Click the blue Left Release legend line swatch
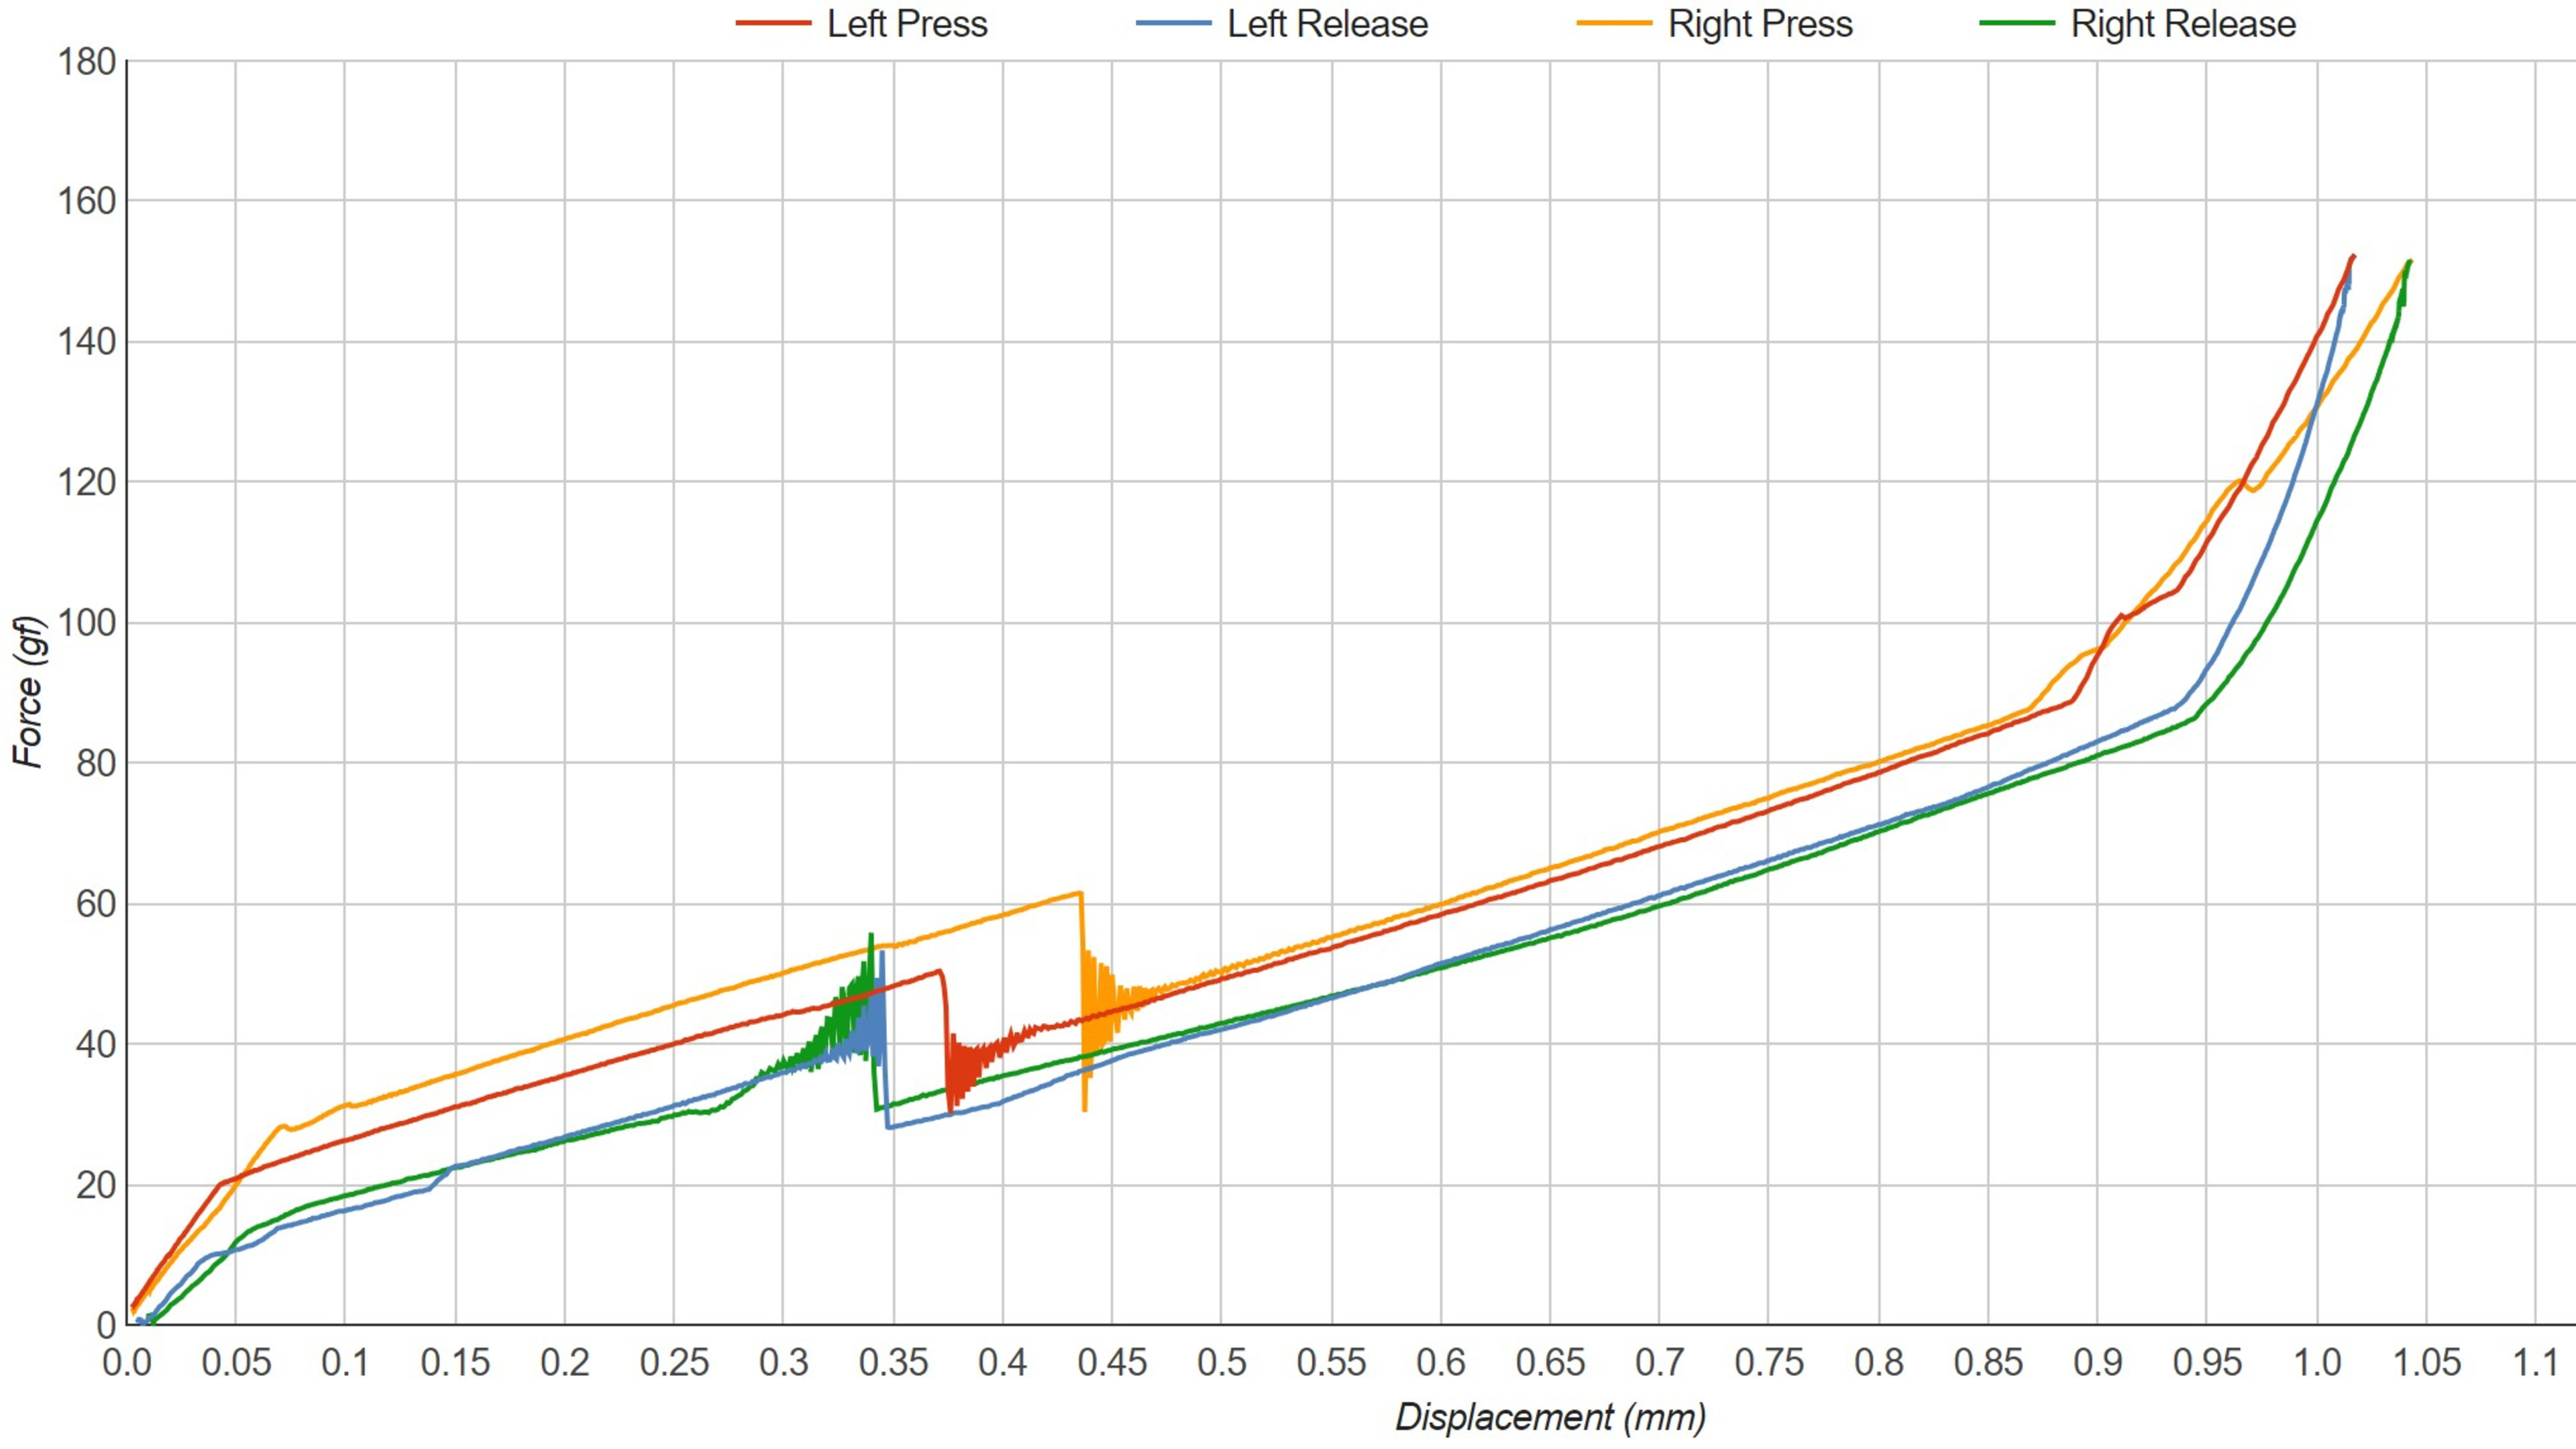 point(1174,24)
